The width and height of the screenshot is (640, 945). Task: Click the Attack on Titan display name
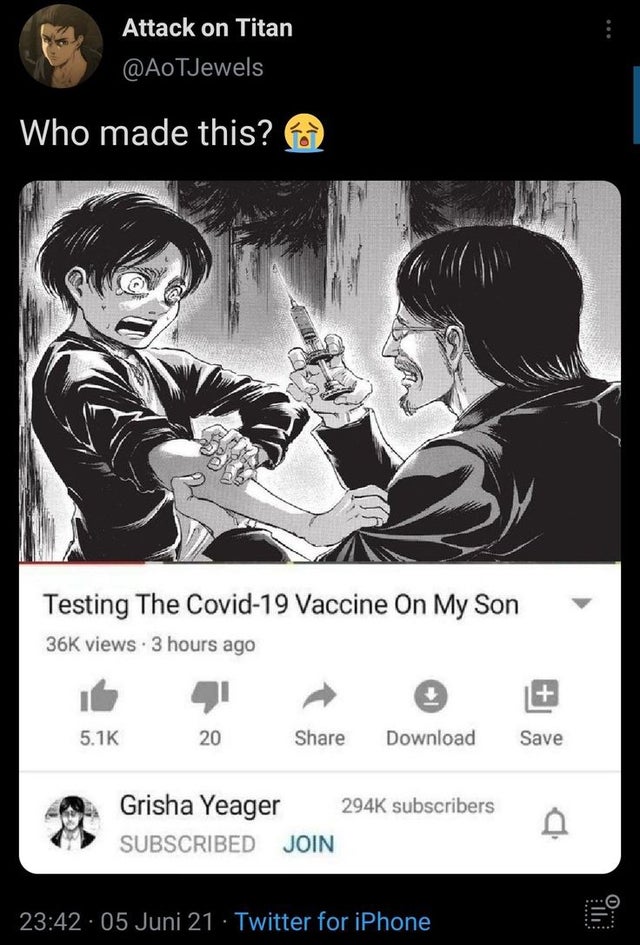point(207,28)
